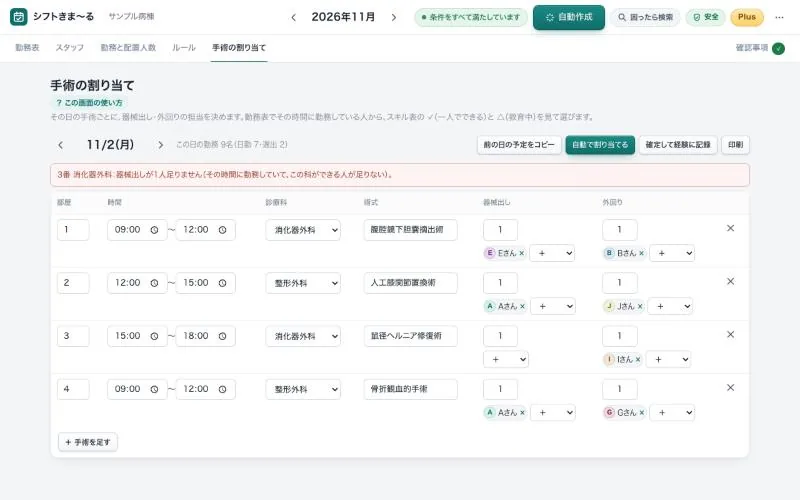Open row 3 器械出し add-staff dropdown

tap(506, 359)
